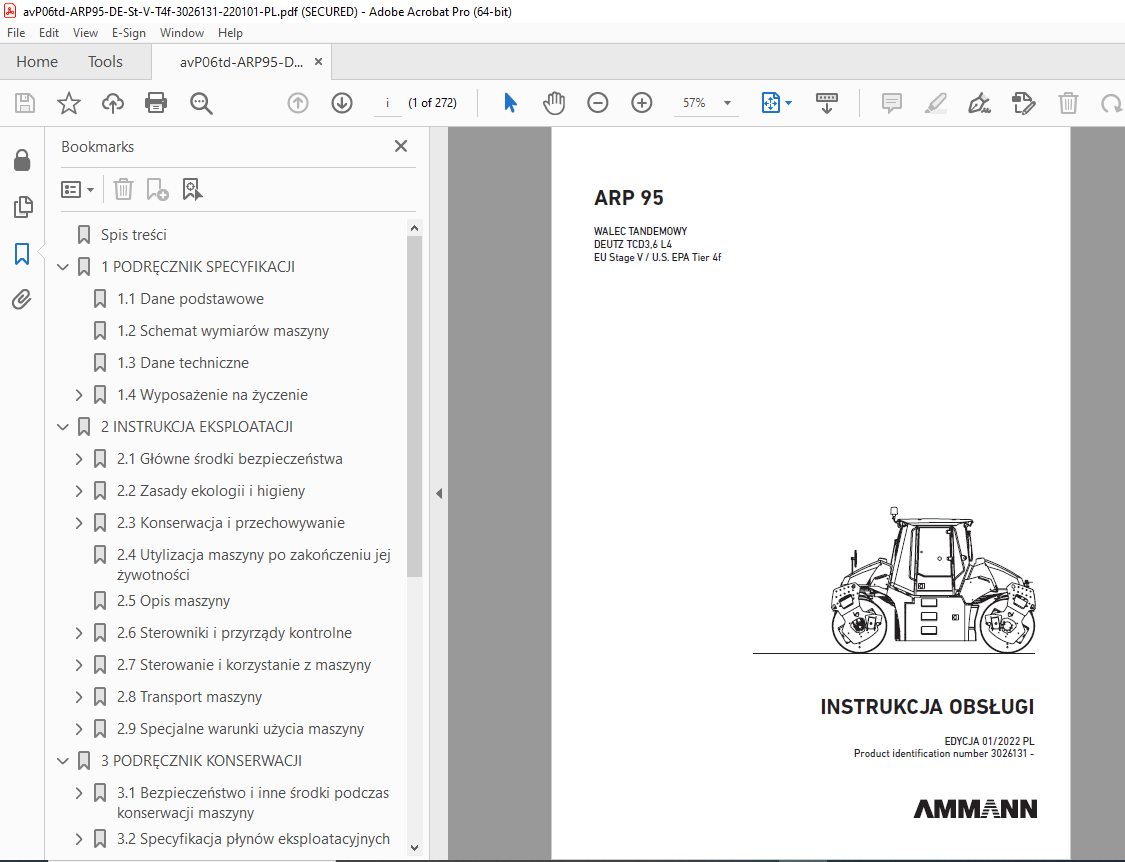
Task: Click the rotate icon at toolbar end
Action: pos(1111,103)
